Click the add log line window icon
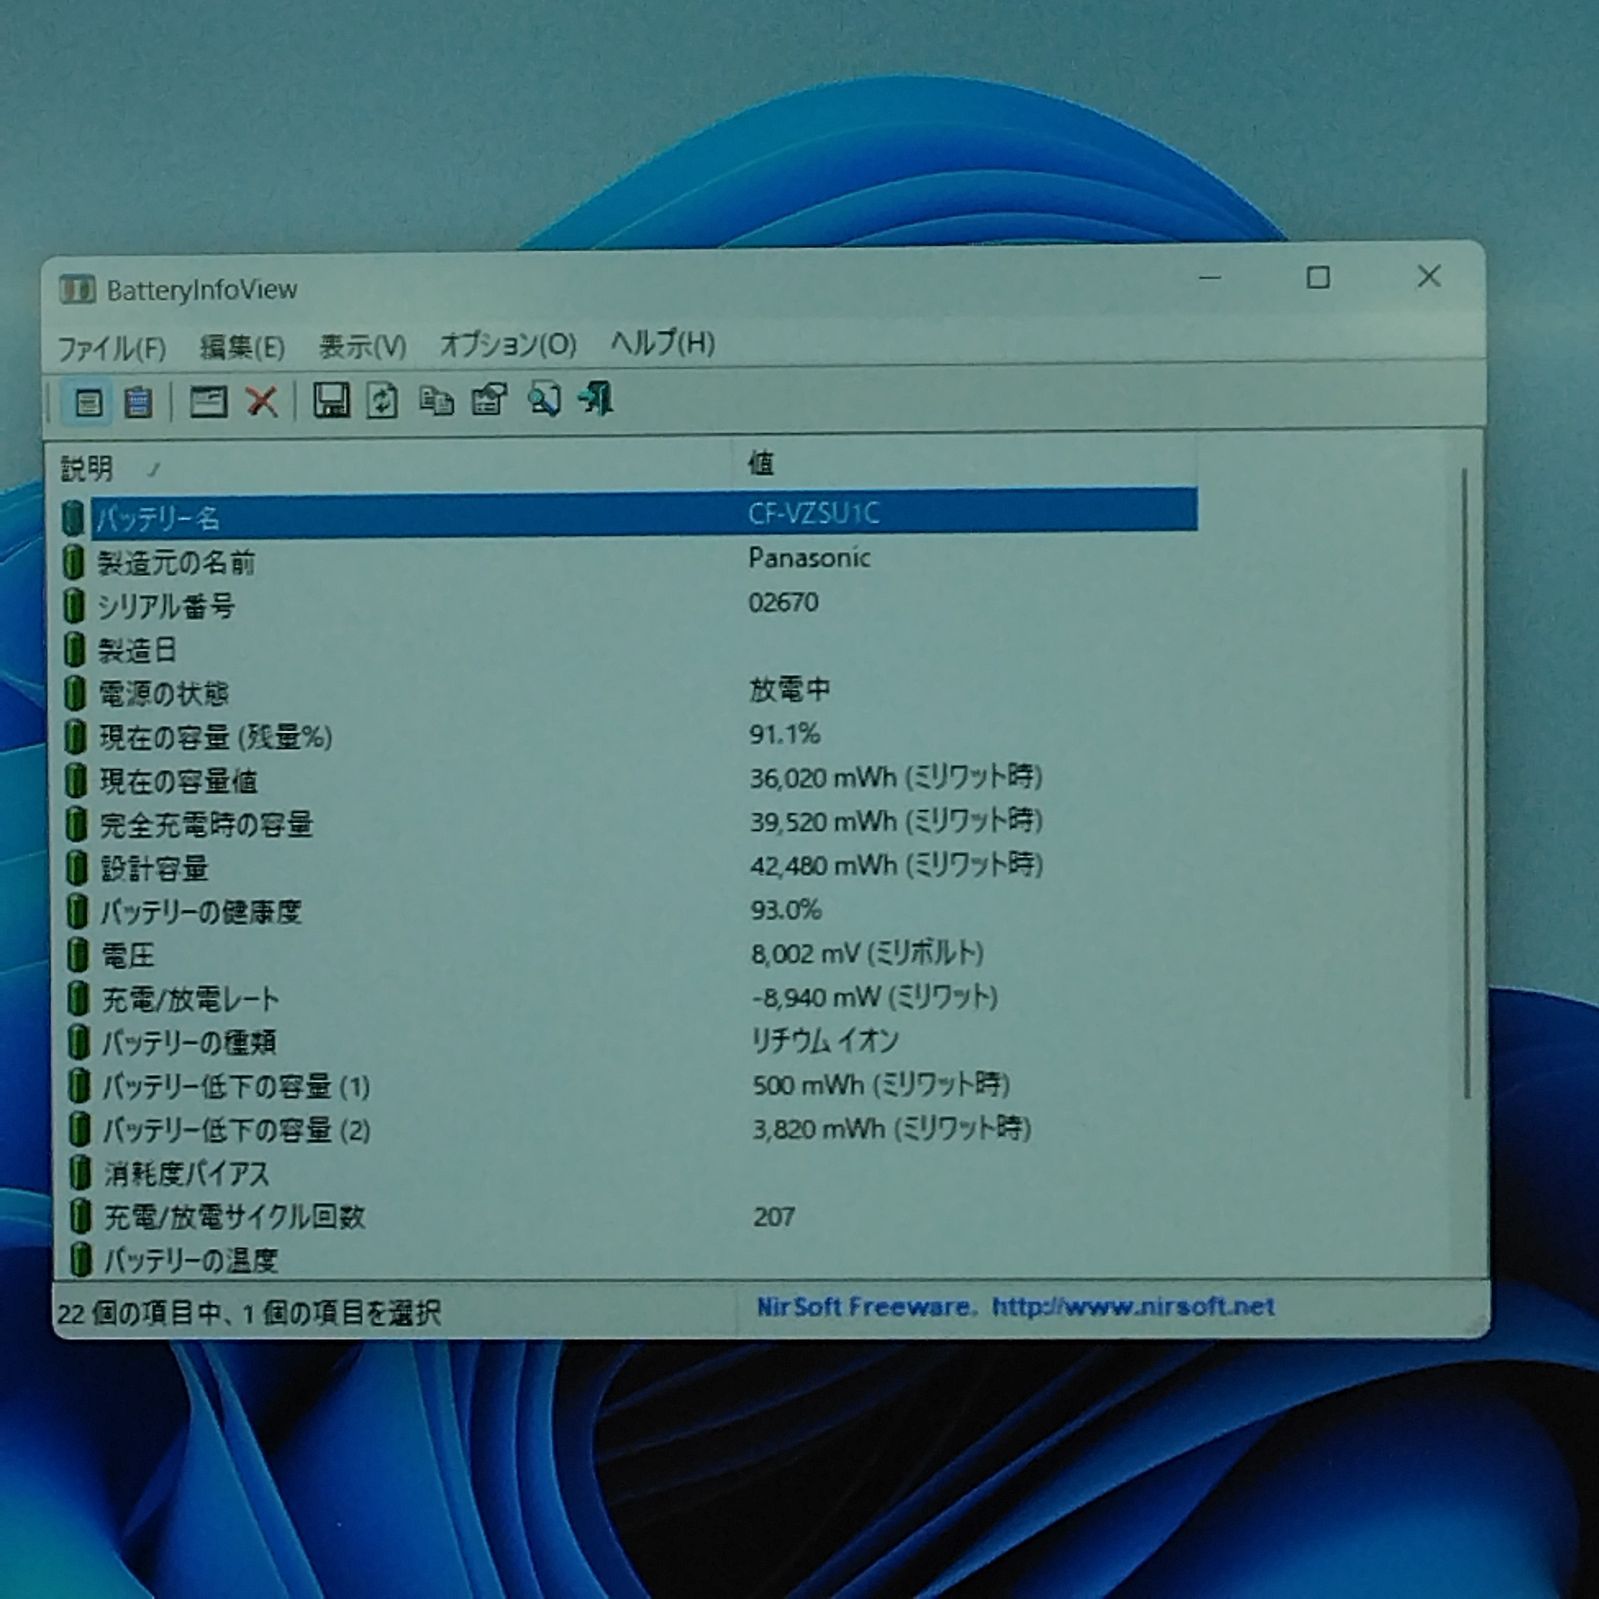The image size is (1599, 1599). click(208, 402)
